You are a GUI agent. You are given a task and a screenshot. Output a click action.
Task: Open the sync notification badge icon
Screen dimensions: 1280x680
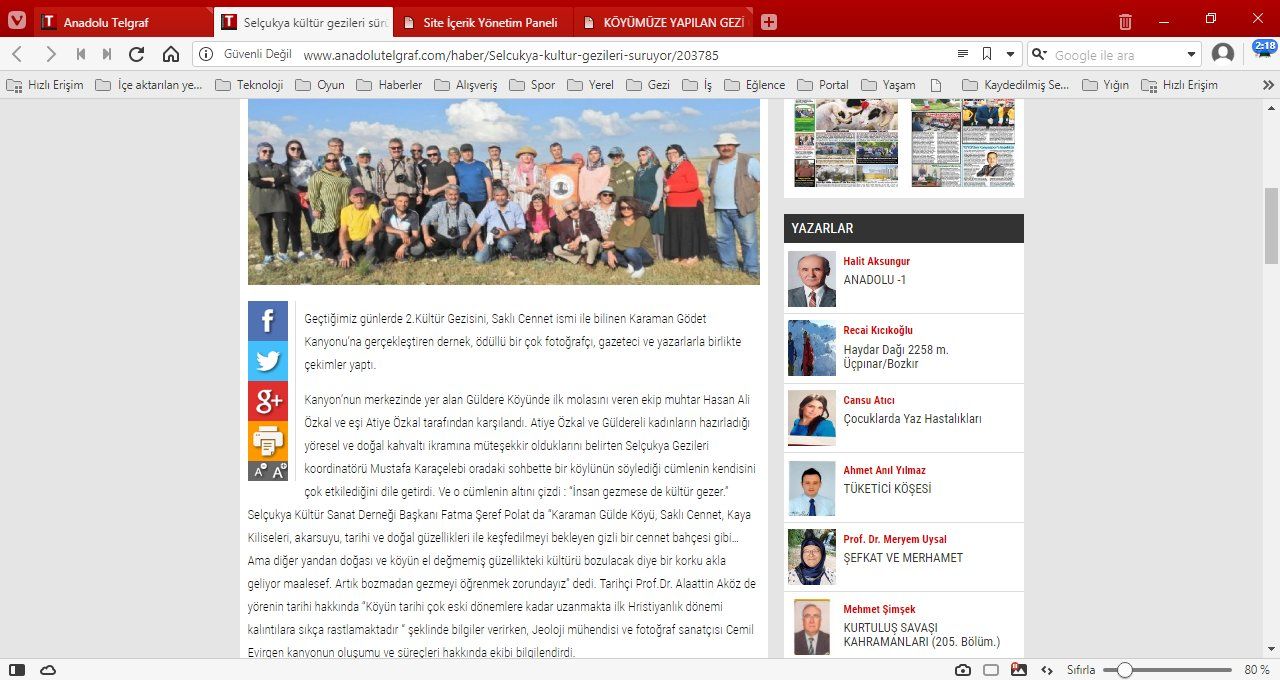click(1264, 48)
